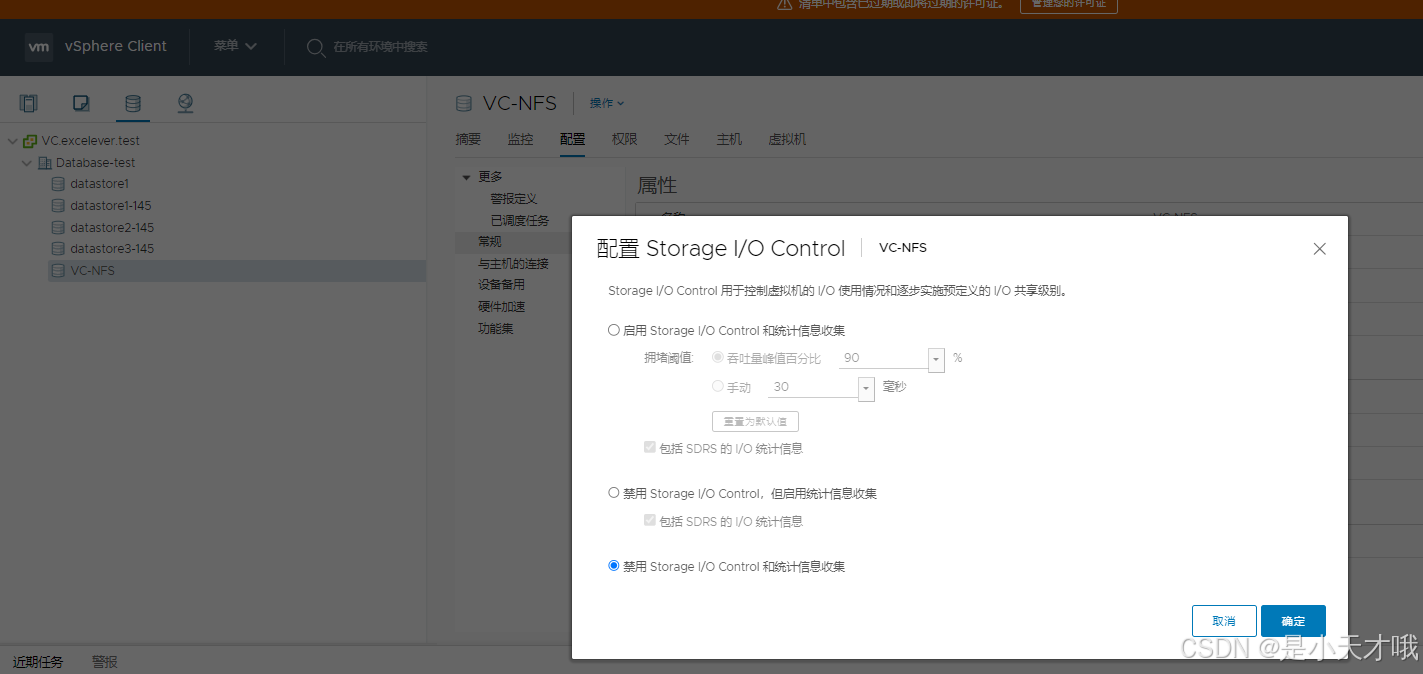Select 已调度任务 in config menu
Screen dimensions: 1423x674
click(x=520, y=220)
